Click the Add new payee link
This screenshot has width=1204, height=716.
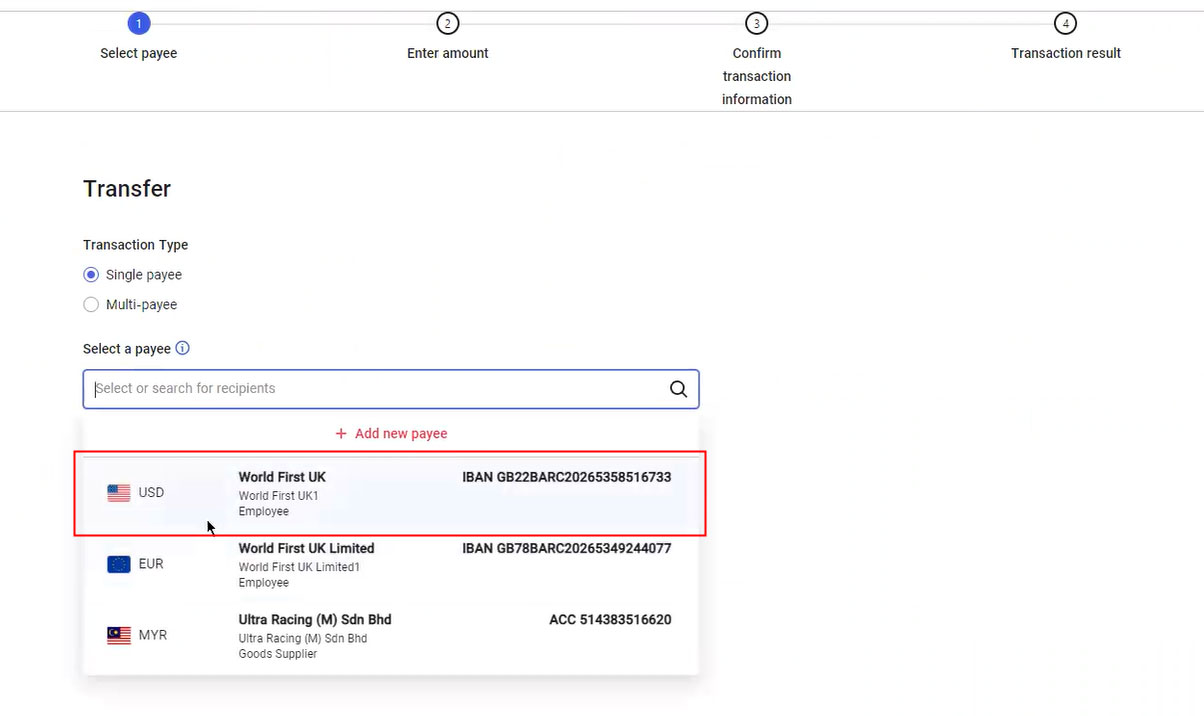(391, 434)
